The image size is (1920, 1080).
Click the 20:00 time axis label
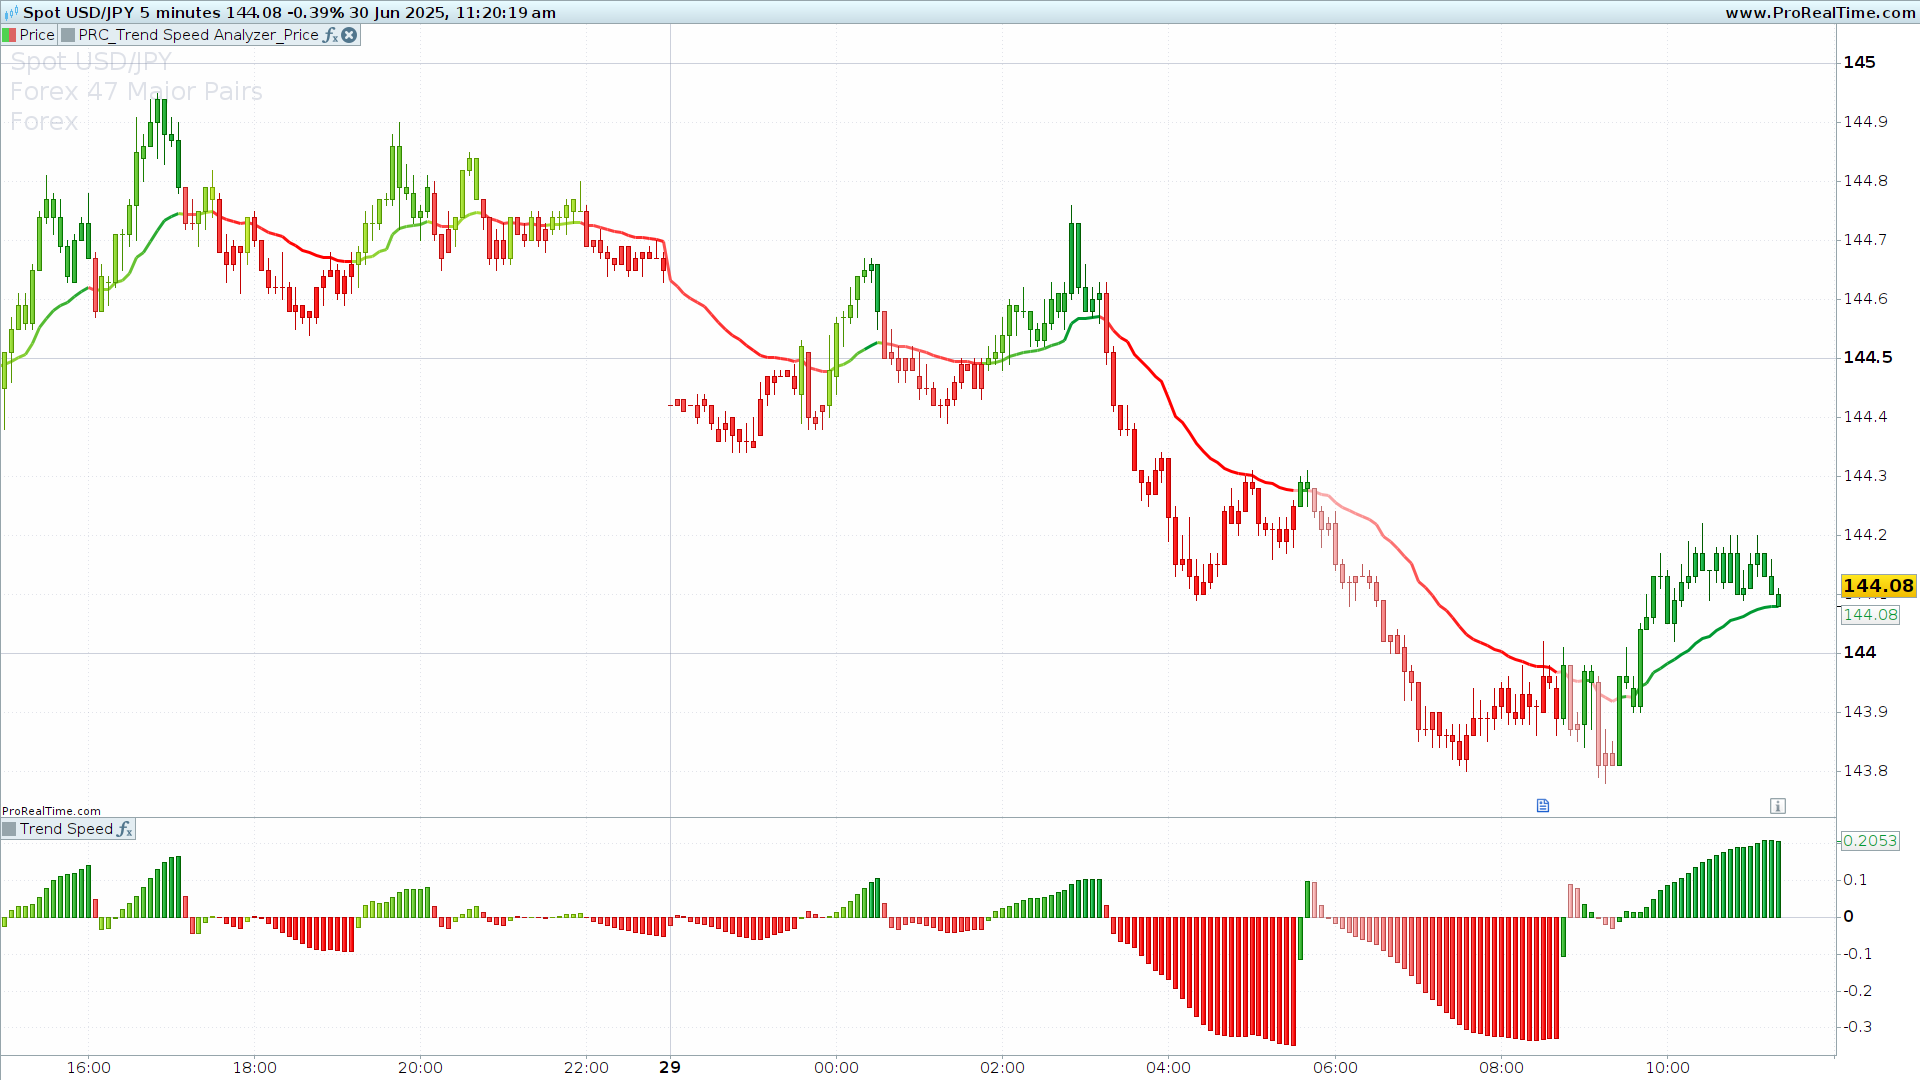[x=420, y=1068]
